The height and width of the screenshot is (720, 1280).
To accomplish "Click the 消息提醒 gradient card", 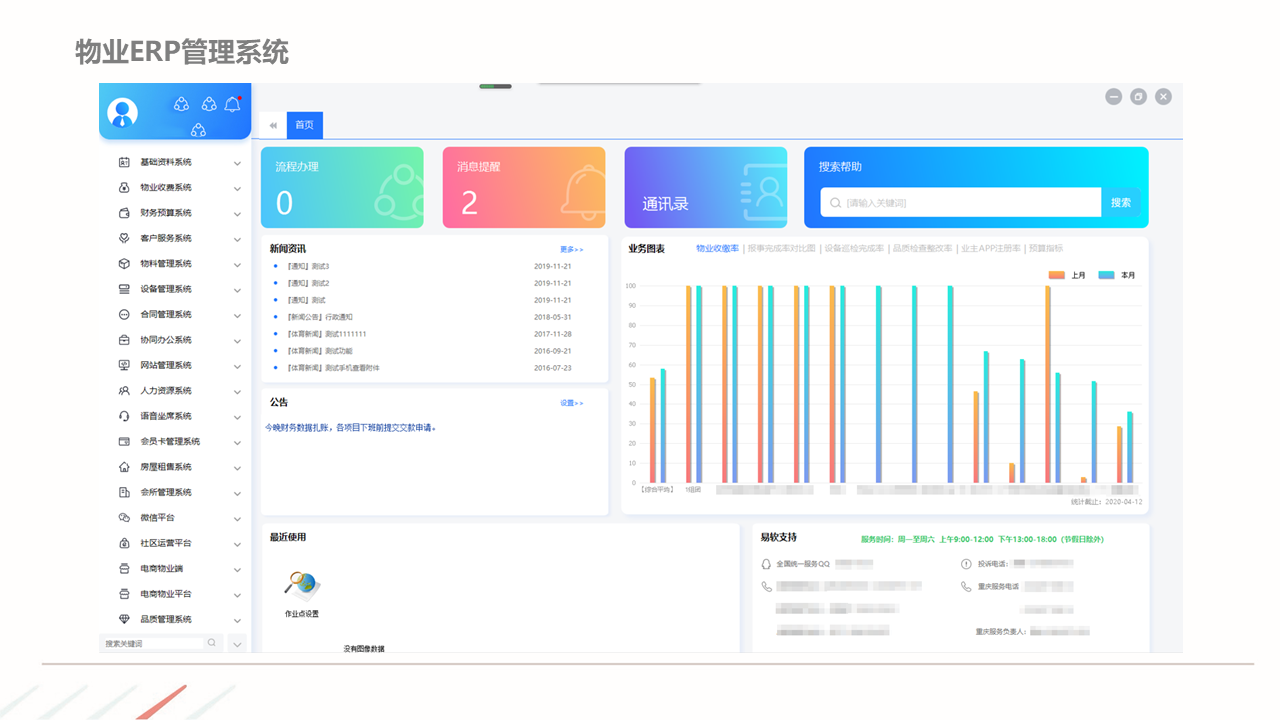I will (523, 188).
